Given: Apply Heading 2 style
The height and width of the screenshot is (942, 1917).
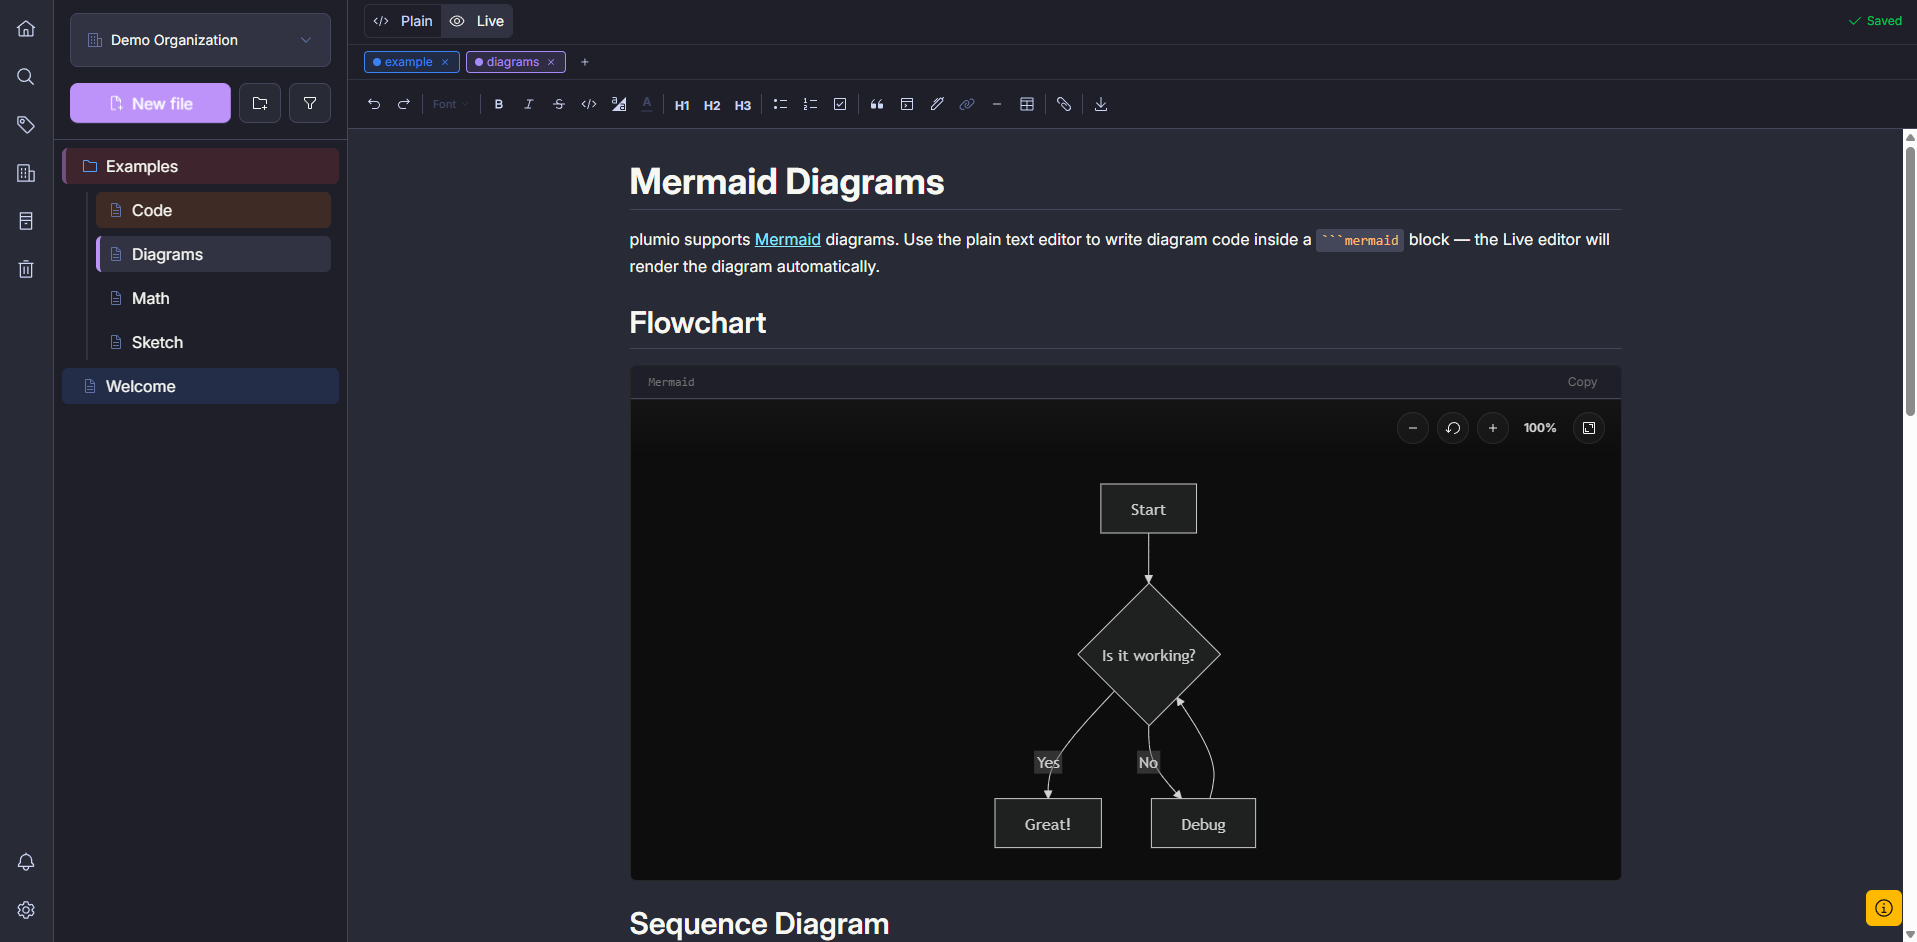Looking at the screenshot, I should point(712,105).
